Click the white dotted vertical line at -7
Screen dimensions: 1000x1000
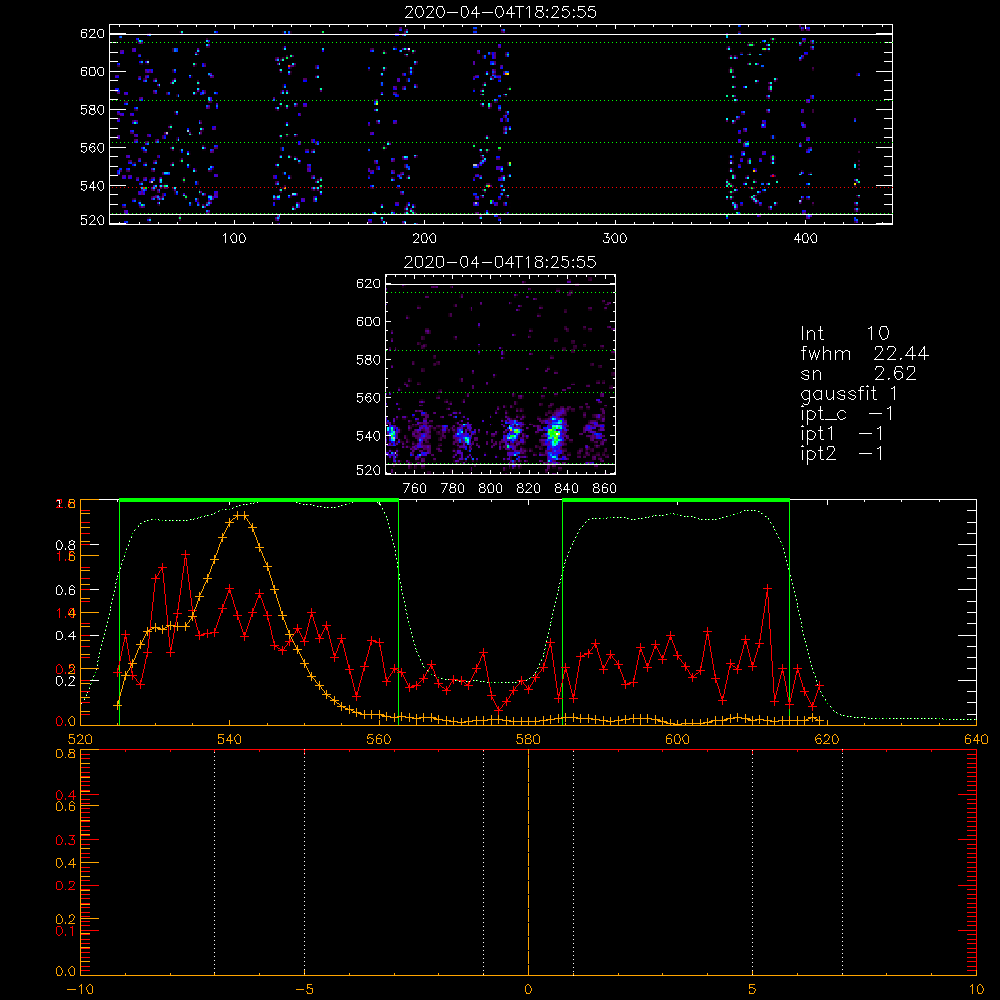click(x=214, y=862)
